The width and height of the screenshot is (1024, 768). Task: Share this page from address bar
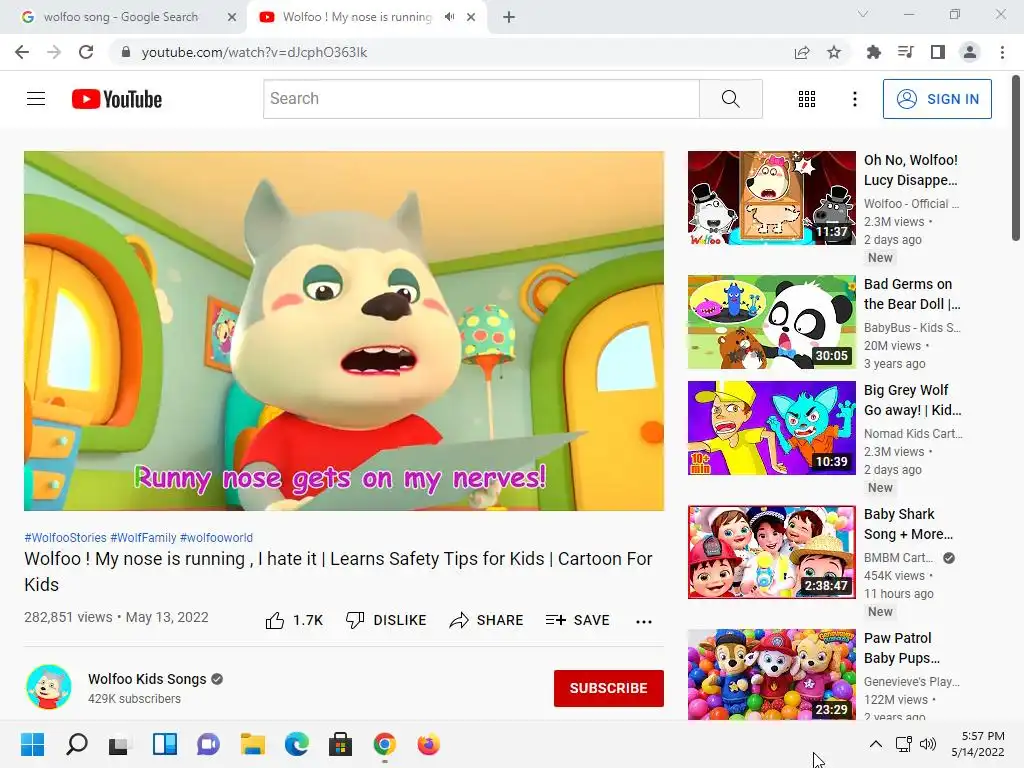click(802, 52)
